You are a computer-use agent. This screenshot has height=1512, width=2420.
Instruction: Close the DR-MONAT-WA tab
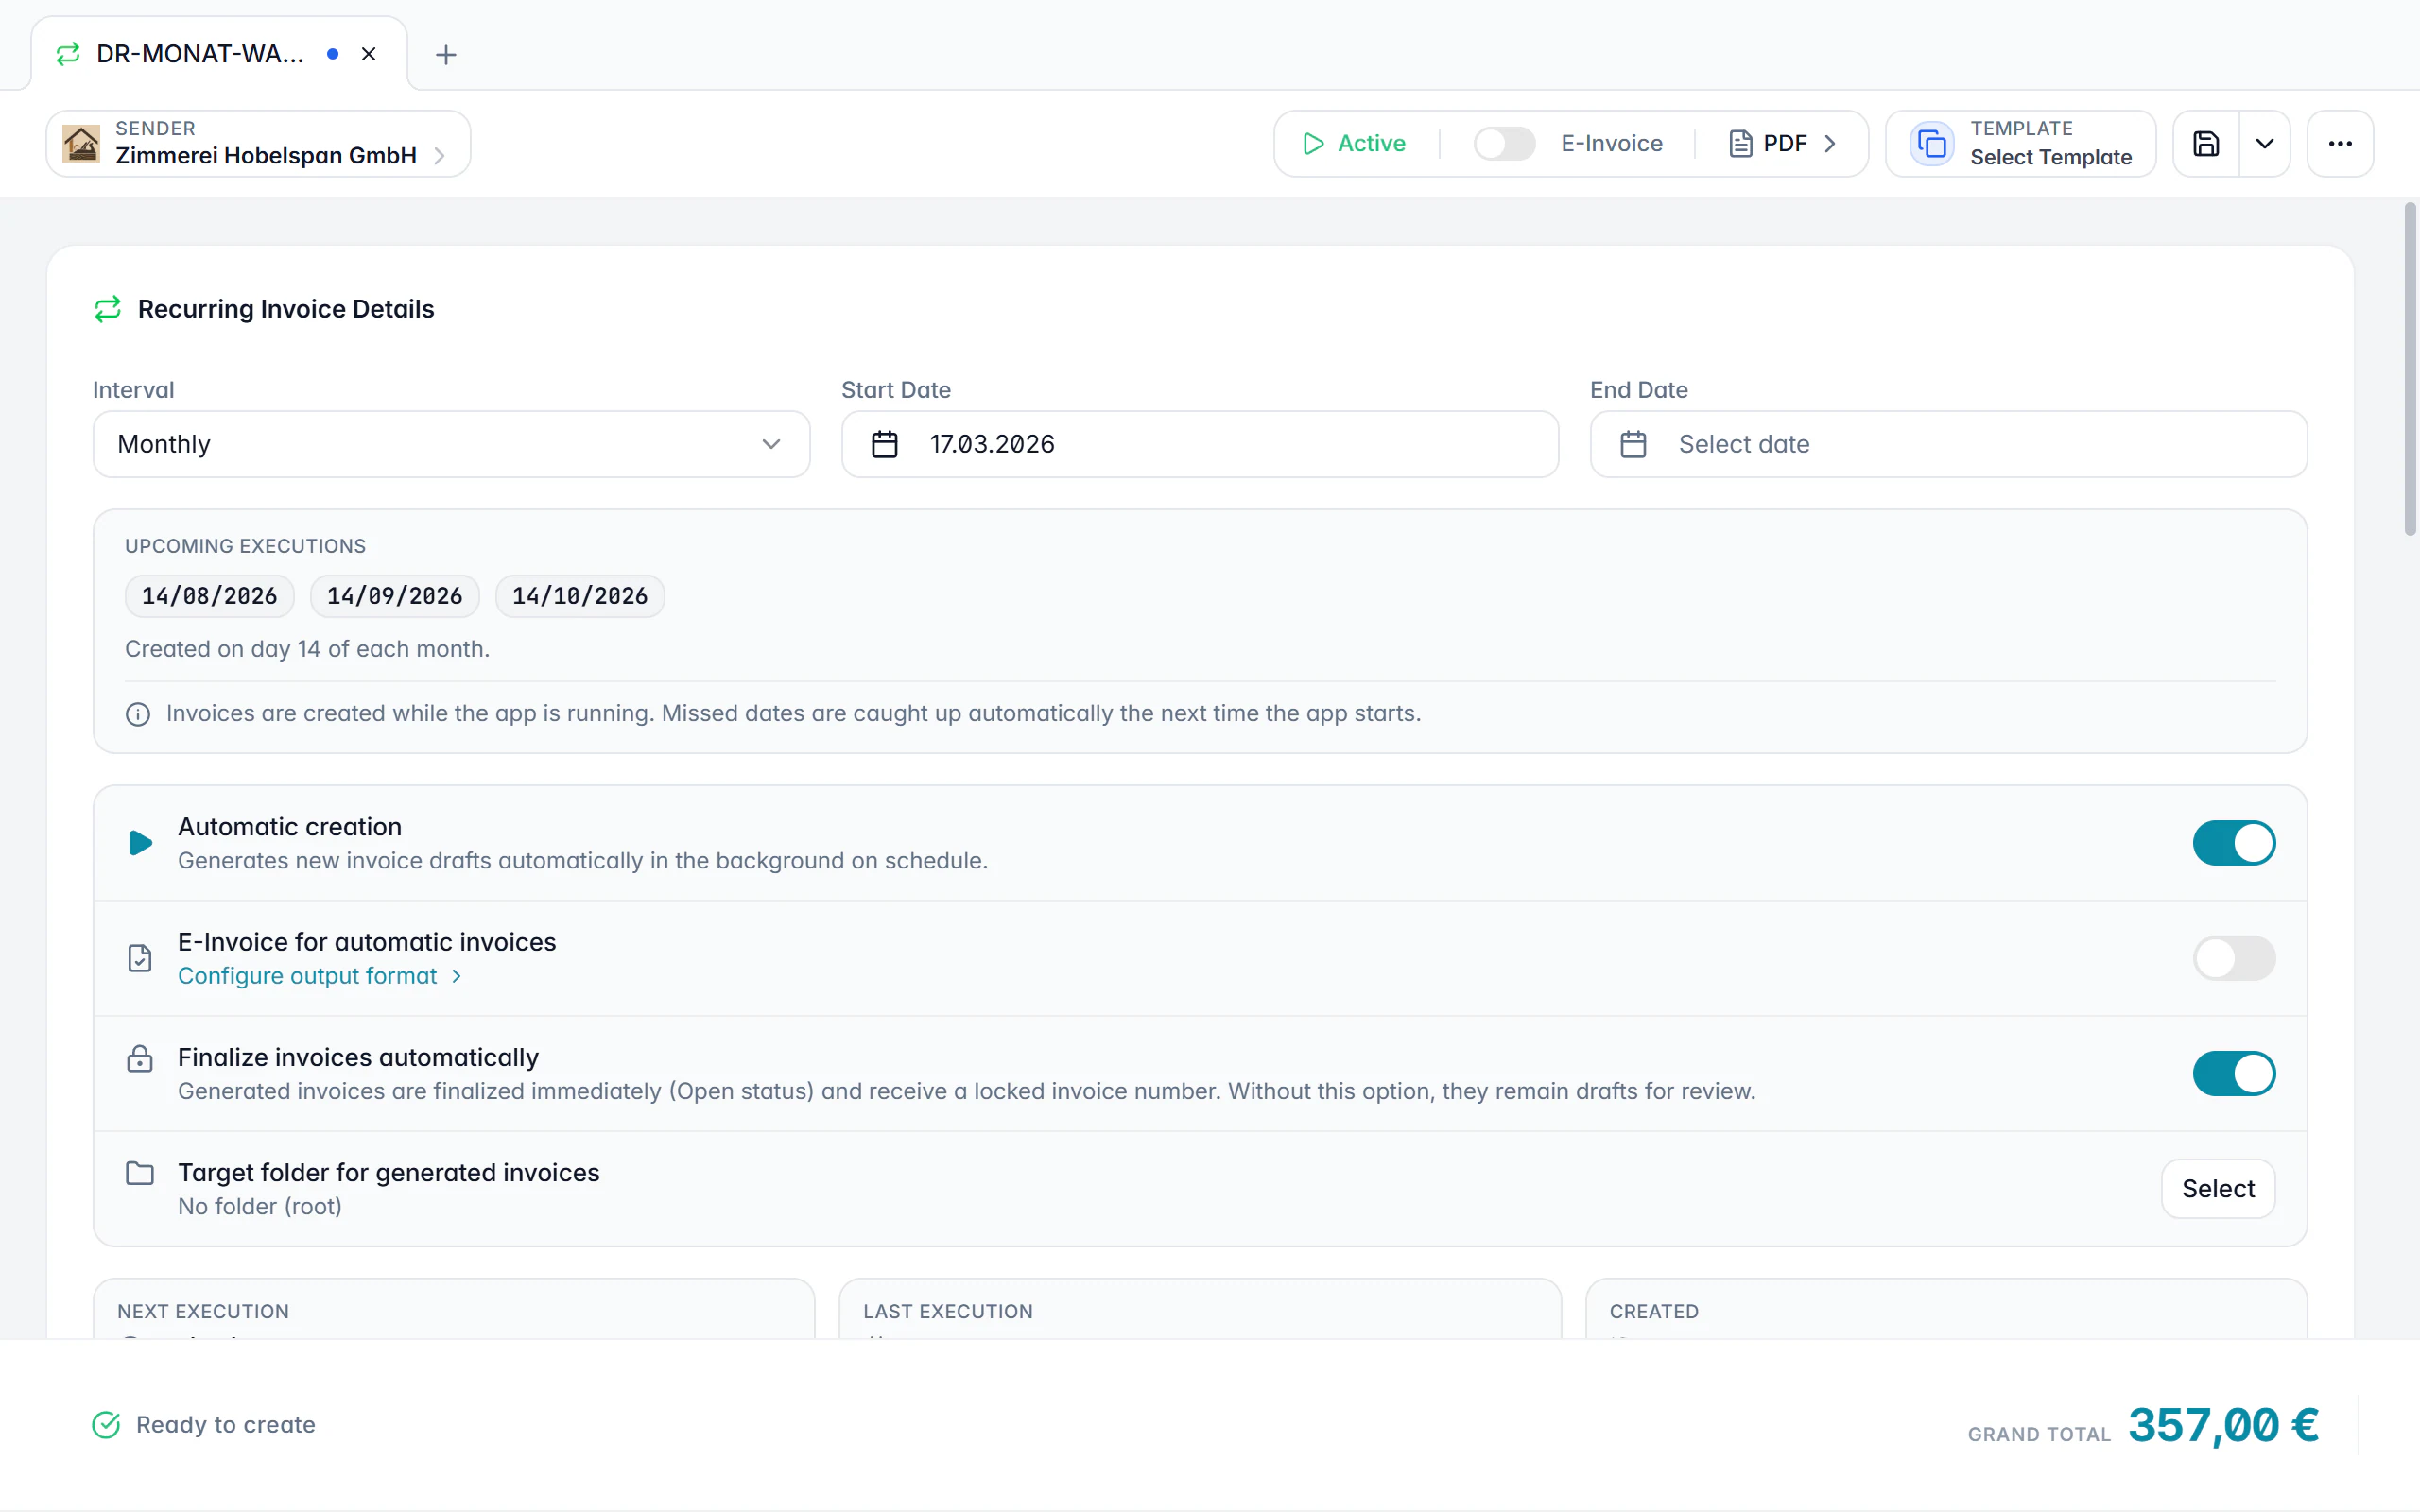point(369,54)
